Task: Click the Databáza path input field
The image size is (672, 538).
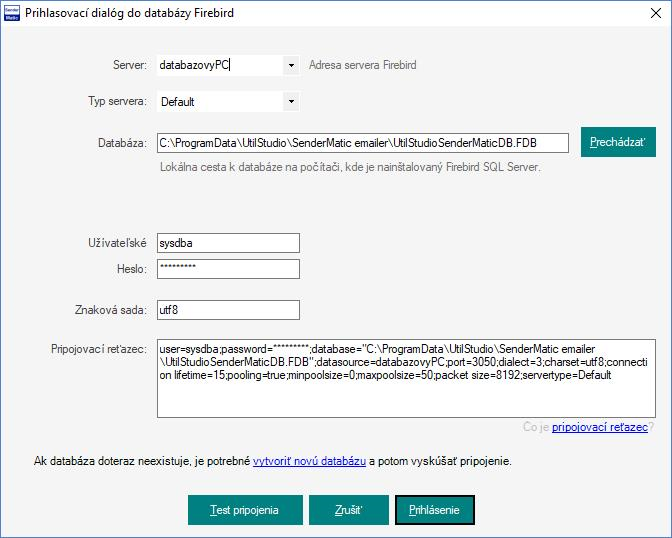Action: coord(363,143)
